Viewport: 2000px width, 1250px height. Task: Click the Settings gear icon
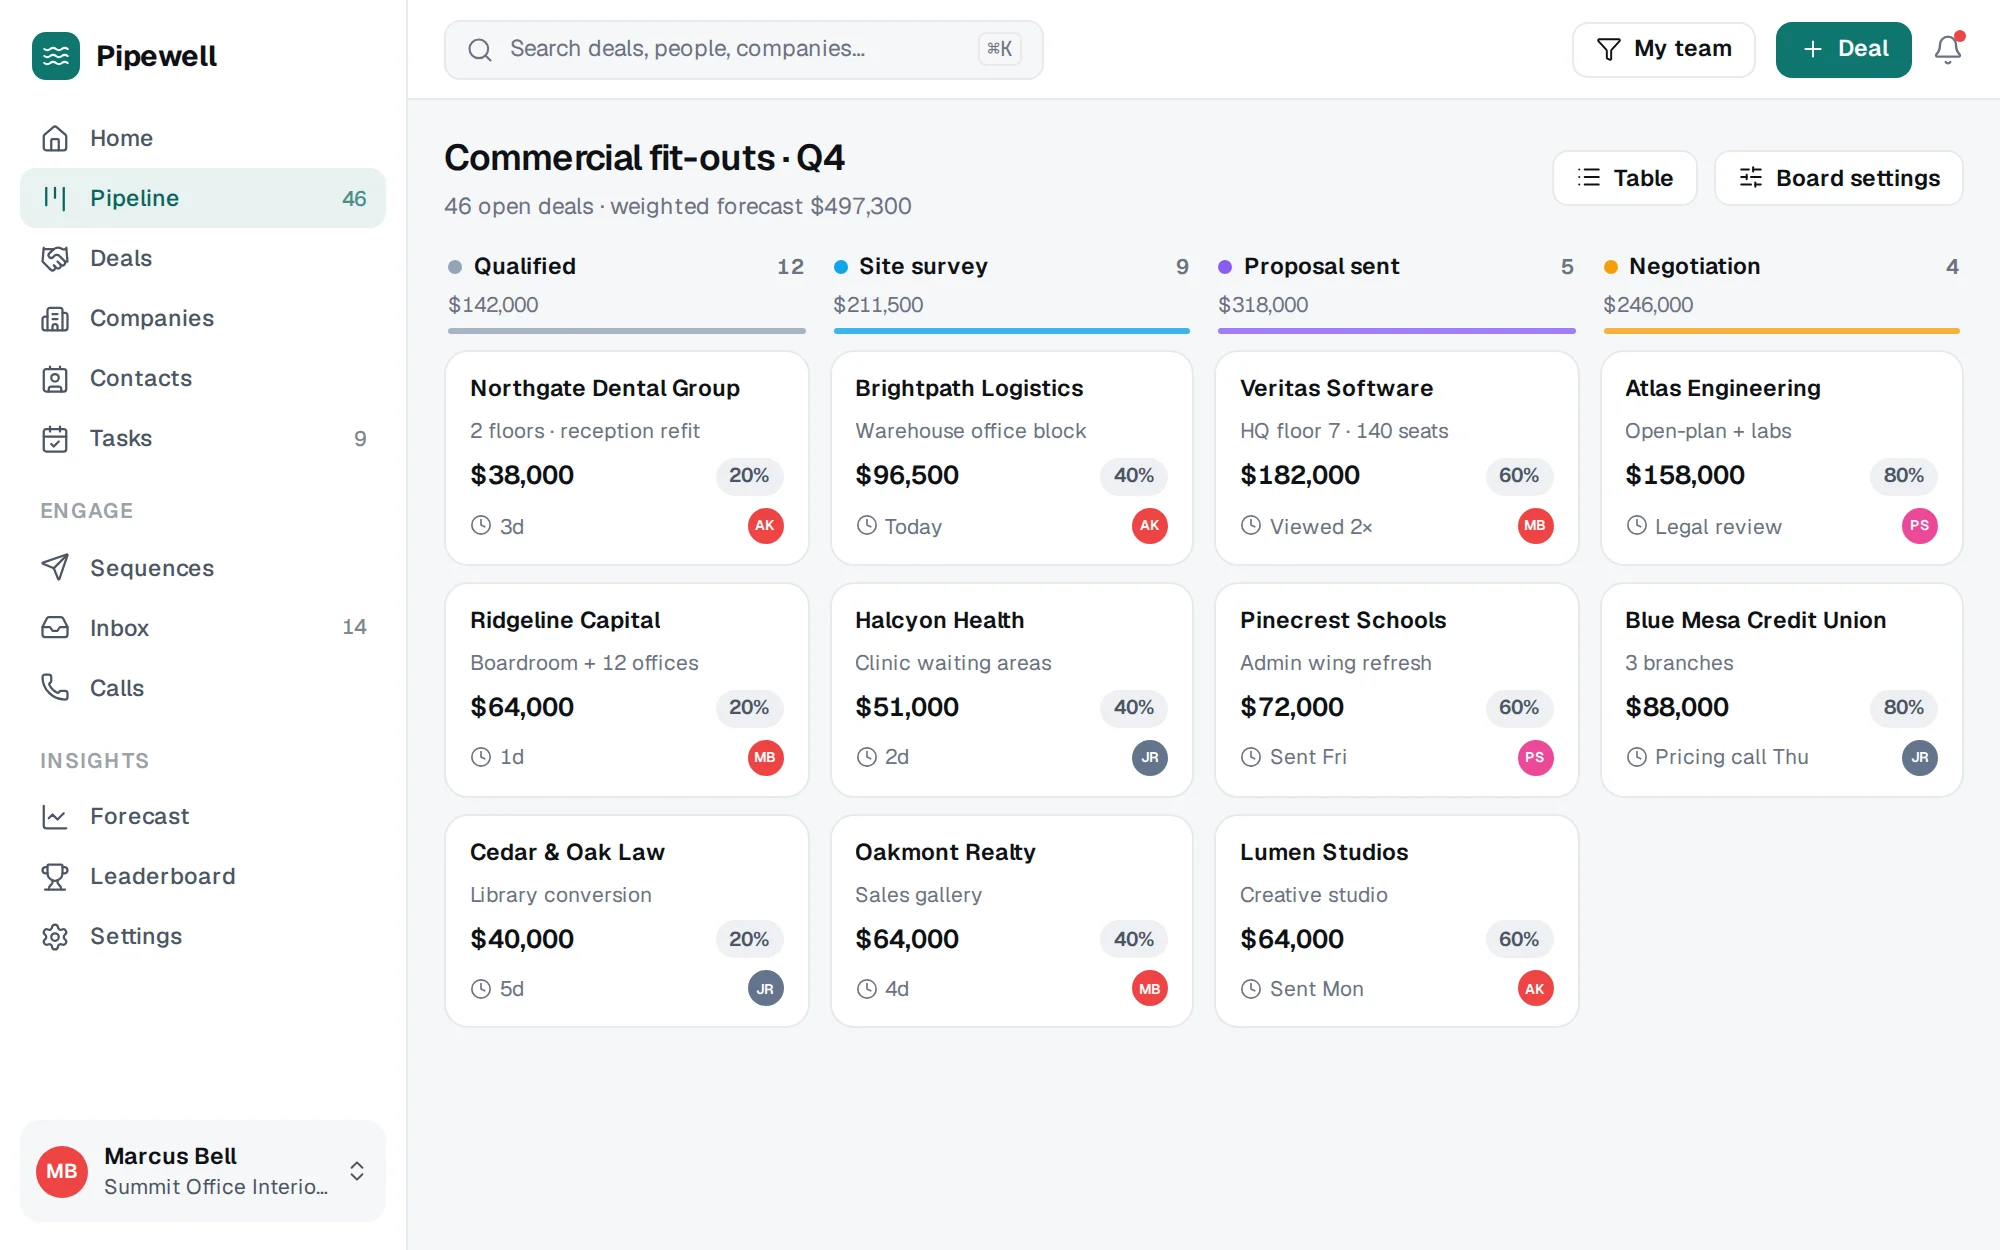pyautogui.click(x=55, y=936)
